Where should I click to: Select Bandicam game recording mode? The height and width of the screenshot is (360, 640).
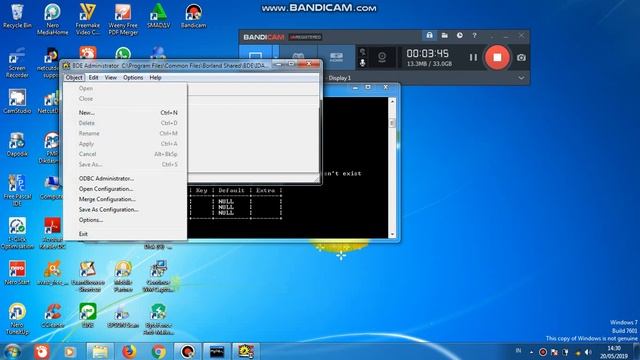pos(298,56)
